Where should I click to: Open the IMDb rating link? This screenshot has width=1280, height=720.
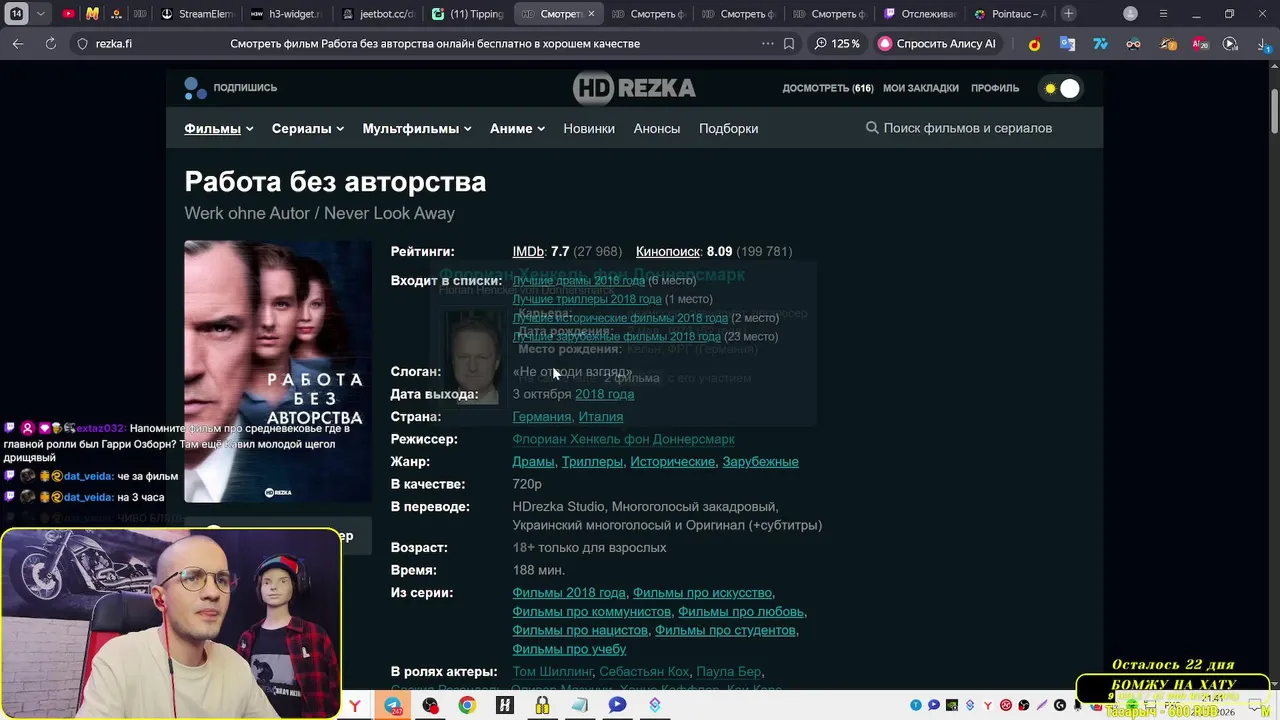pyautogui.click(x=528, y=251)
